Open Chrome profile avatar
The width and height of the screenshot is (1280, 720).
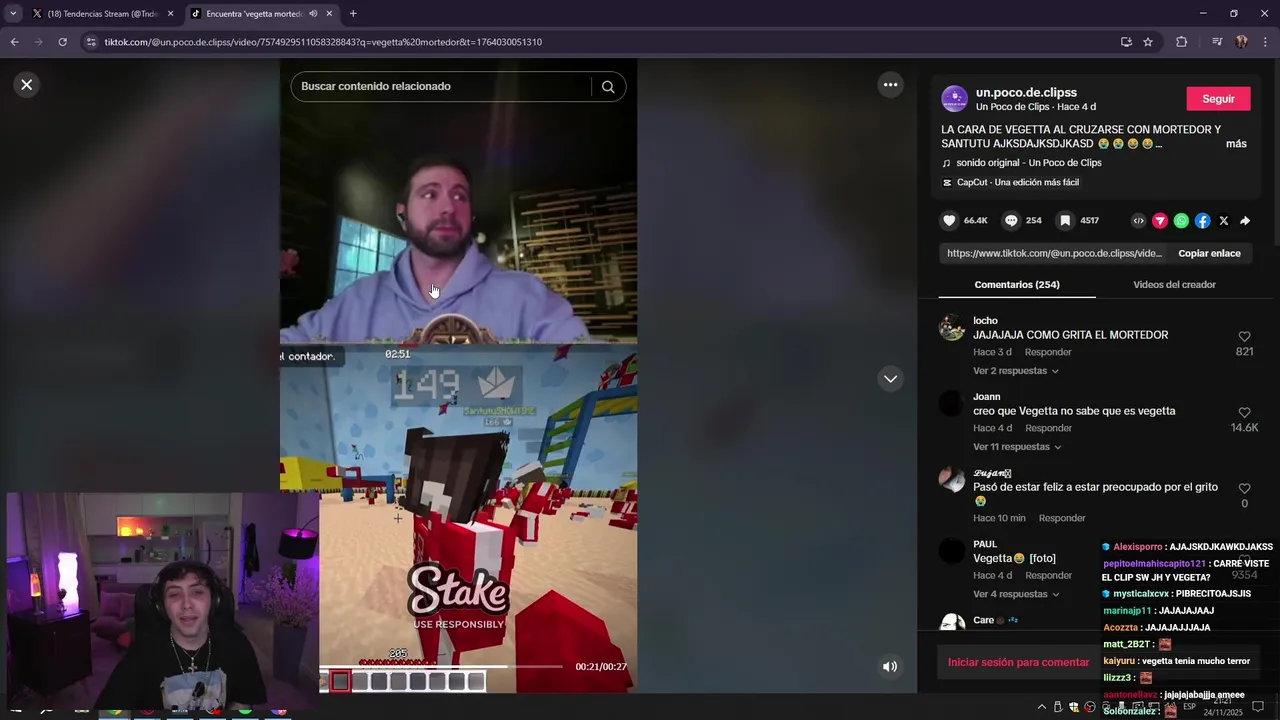(x=1241, y=42)
